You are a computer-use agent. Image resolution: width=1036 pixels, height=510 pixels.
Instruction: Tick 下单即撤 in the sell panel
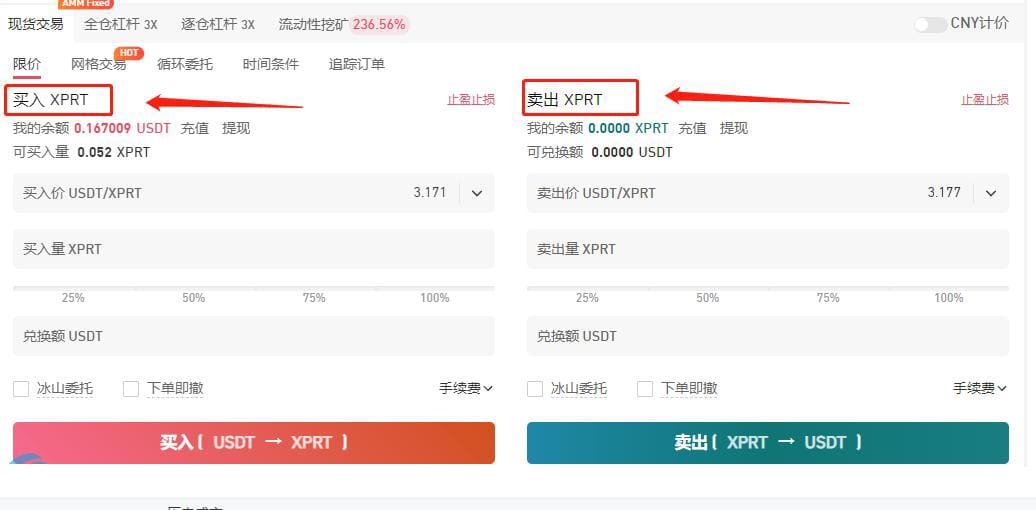[x=645, y=388]
